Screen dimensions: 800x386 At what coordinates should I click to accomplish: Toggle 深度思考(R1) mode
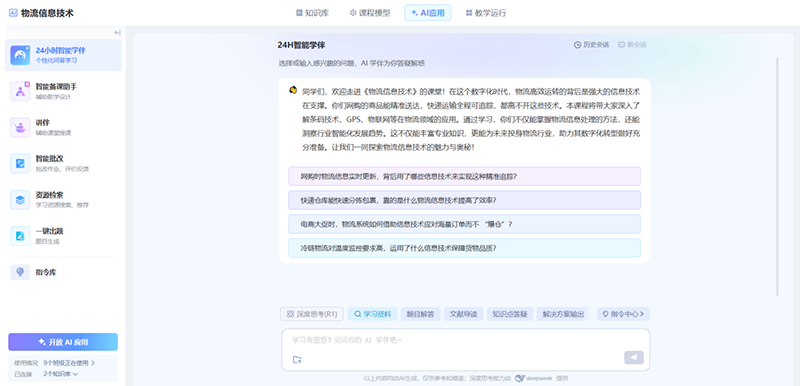pos(312,314)
